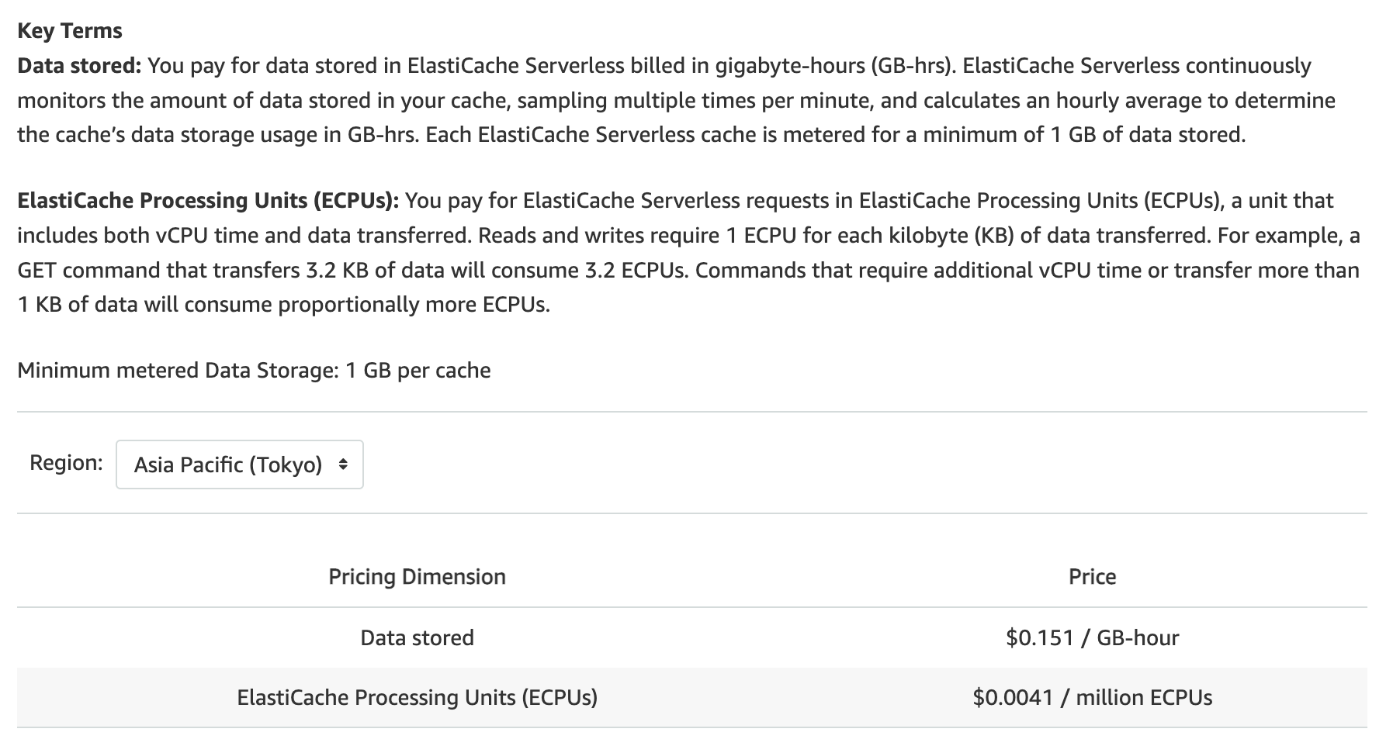
Task: Click the Data stored table row label
Action: tap(417, 637)
